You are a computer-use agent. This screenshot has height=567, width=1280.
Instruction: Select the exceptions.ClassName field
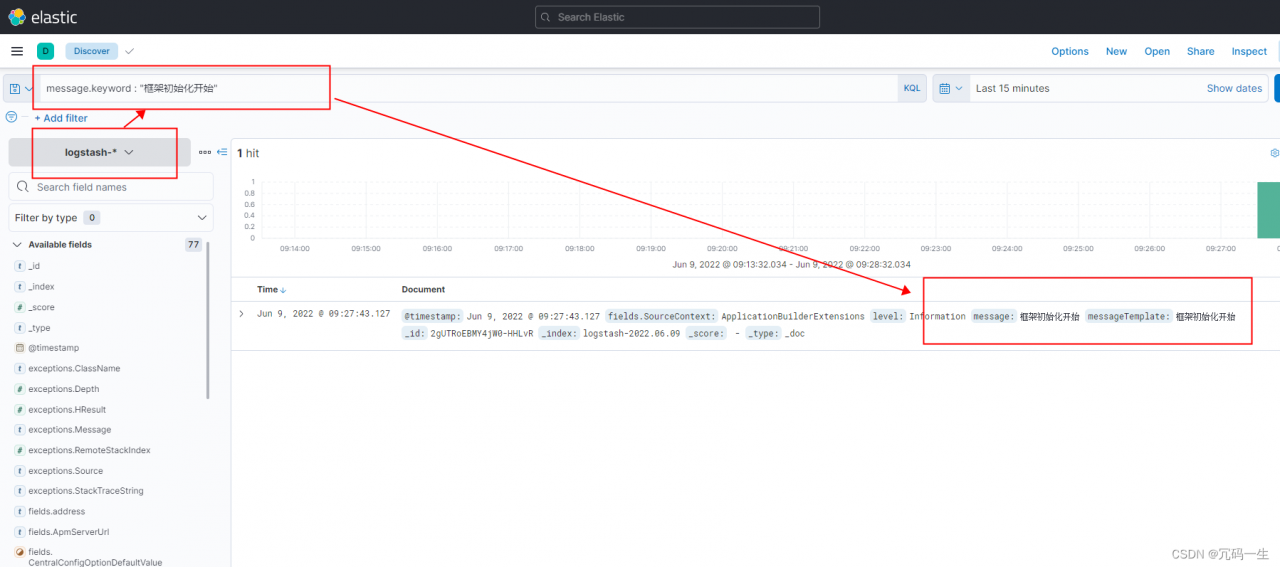click(74, 369)
